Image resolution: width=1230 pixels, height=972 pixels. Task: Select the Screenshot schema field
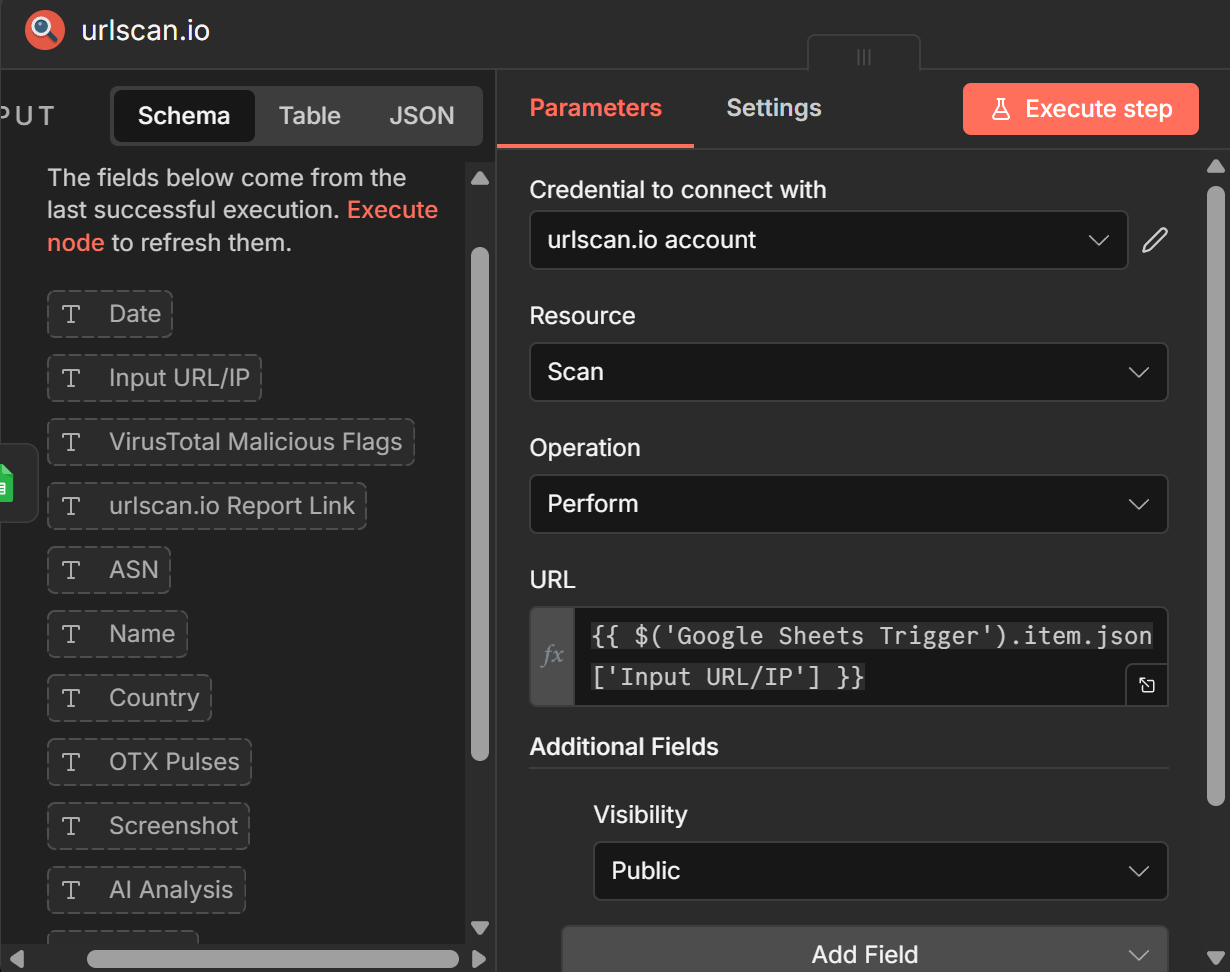pos(148,826)
